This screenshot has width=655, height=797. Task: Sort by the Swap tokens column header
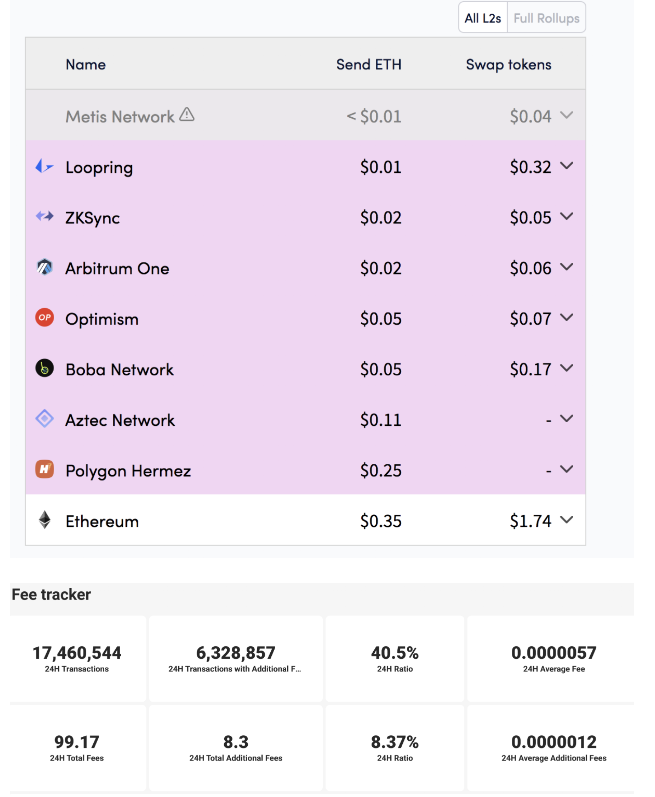[x=509, y=65]
